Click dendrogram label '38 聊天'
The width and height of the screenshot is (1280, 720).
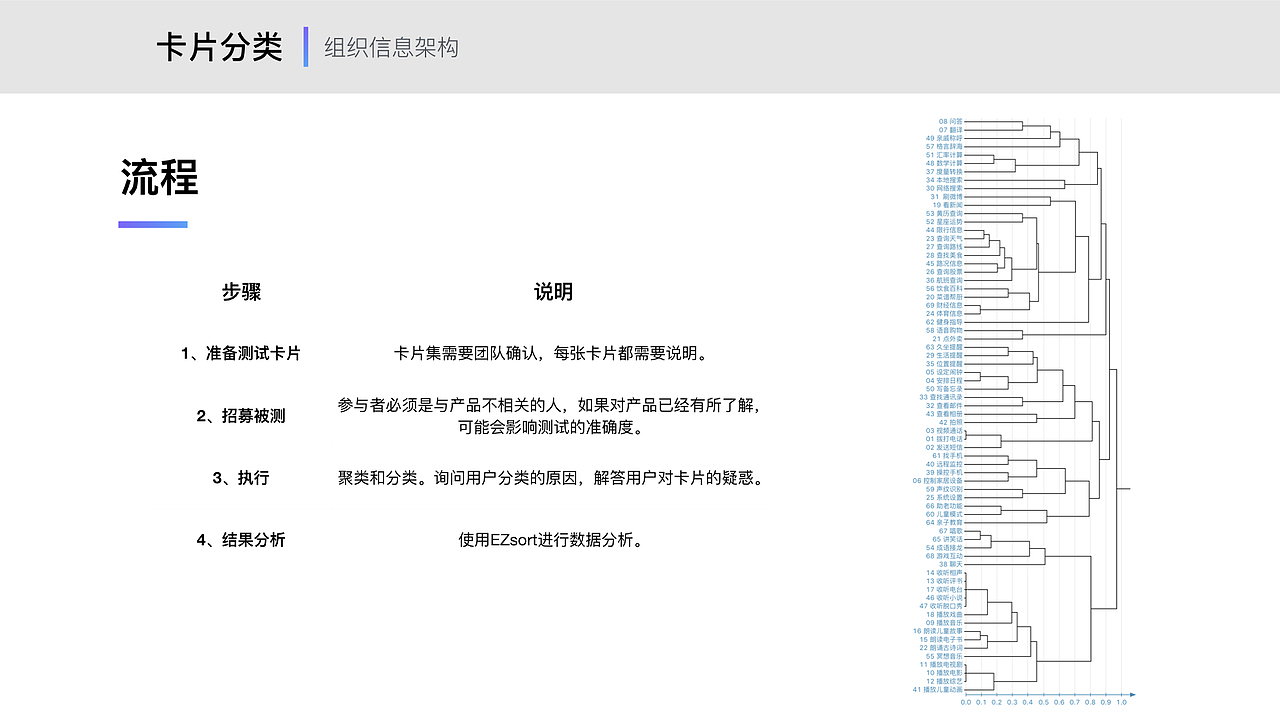tap(951, 564)
